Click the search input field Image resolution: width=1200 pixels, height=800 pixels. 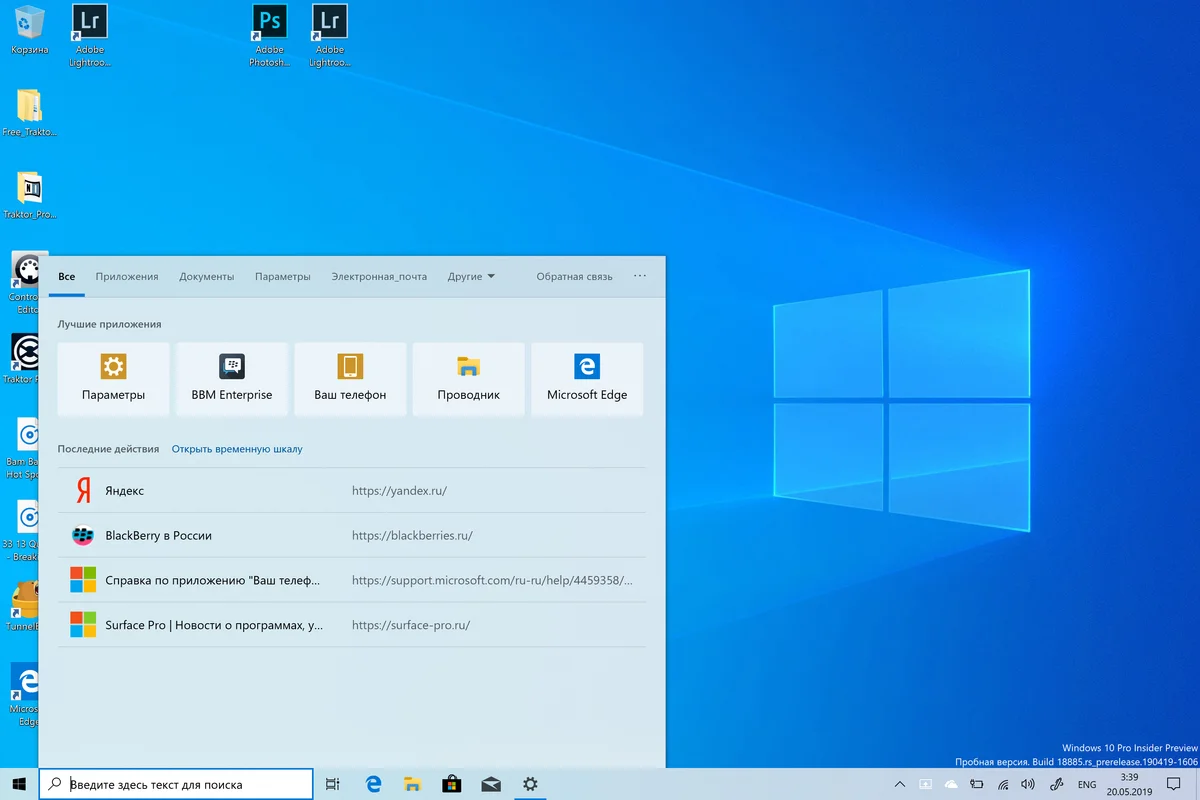176,784
